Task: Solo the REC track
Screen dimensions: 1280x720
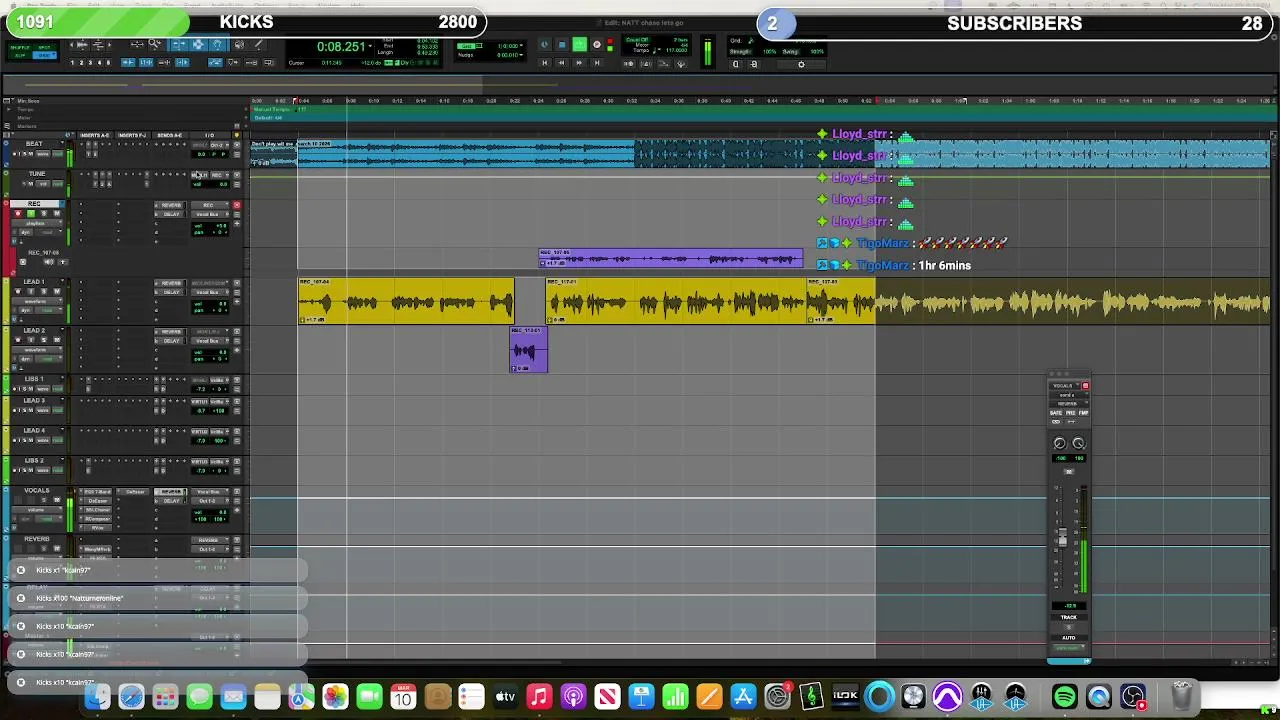Action: pos(44,213)
